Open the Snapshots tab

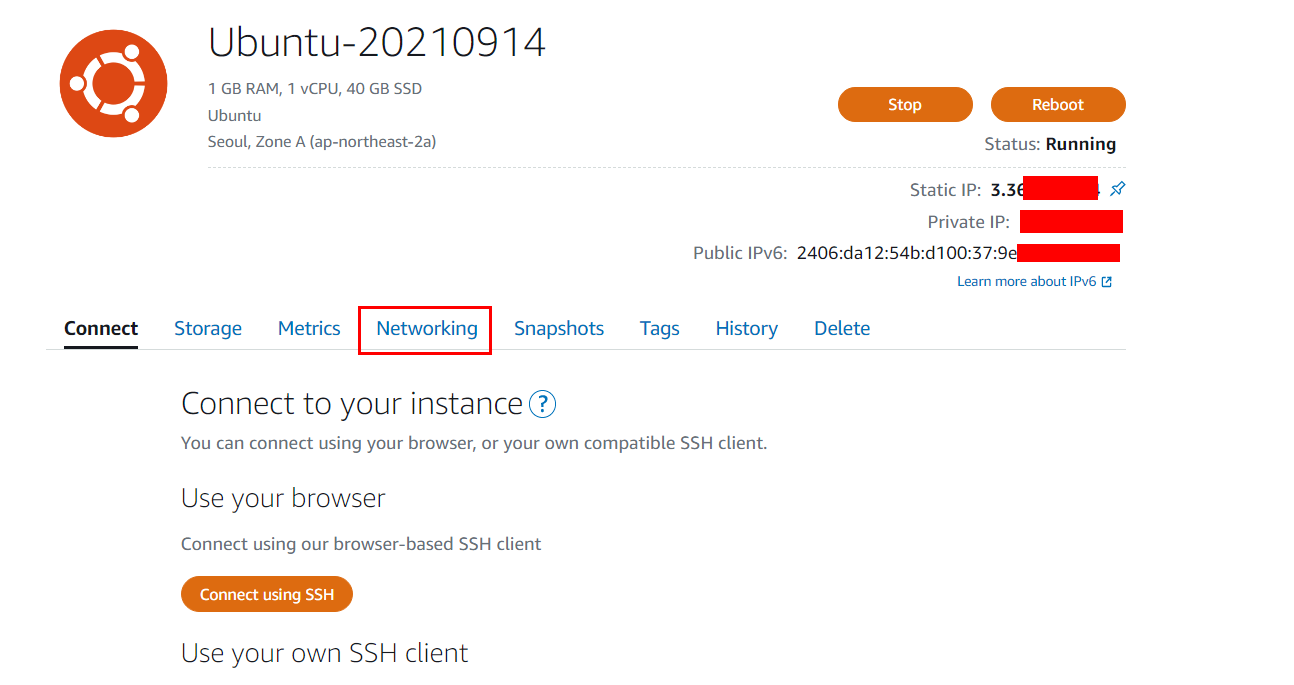[559, 328]
